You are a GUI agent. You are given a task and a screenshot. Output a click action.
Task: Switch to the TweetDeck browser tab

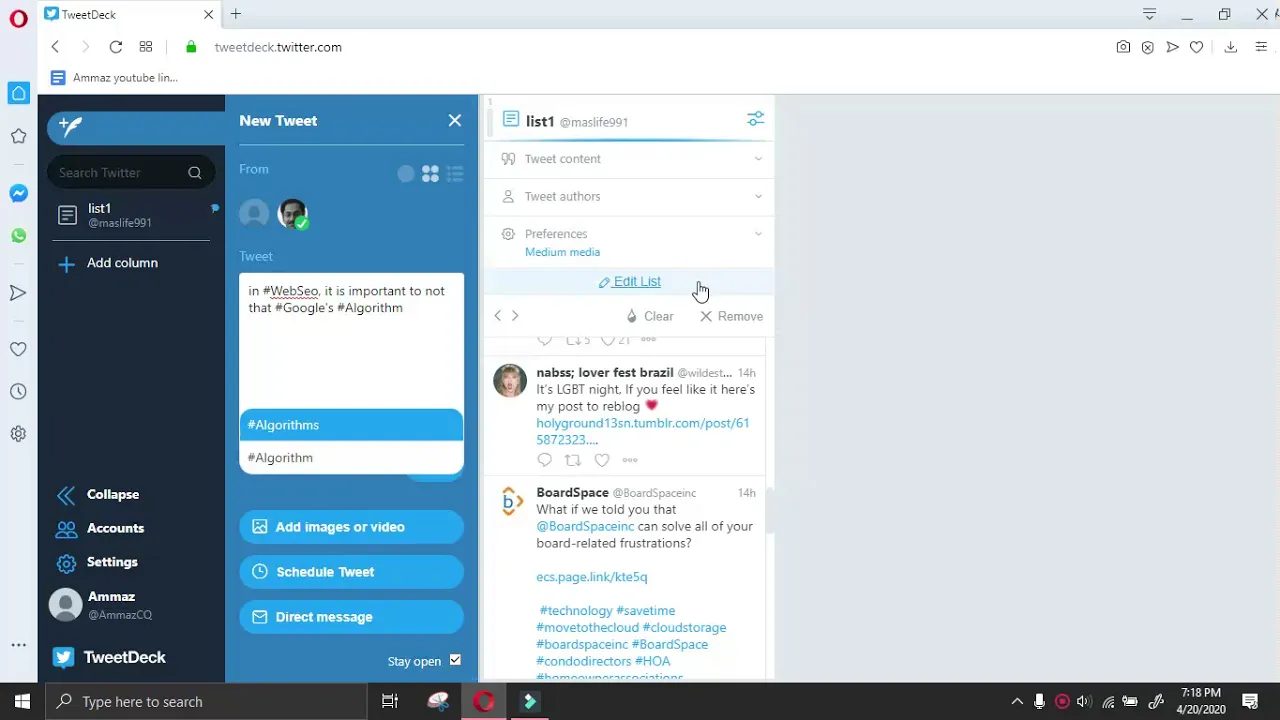pyautogui.click(x=130, y=14)
